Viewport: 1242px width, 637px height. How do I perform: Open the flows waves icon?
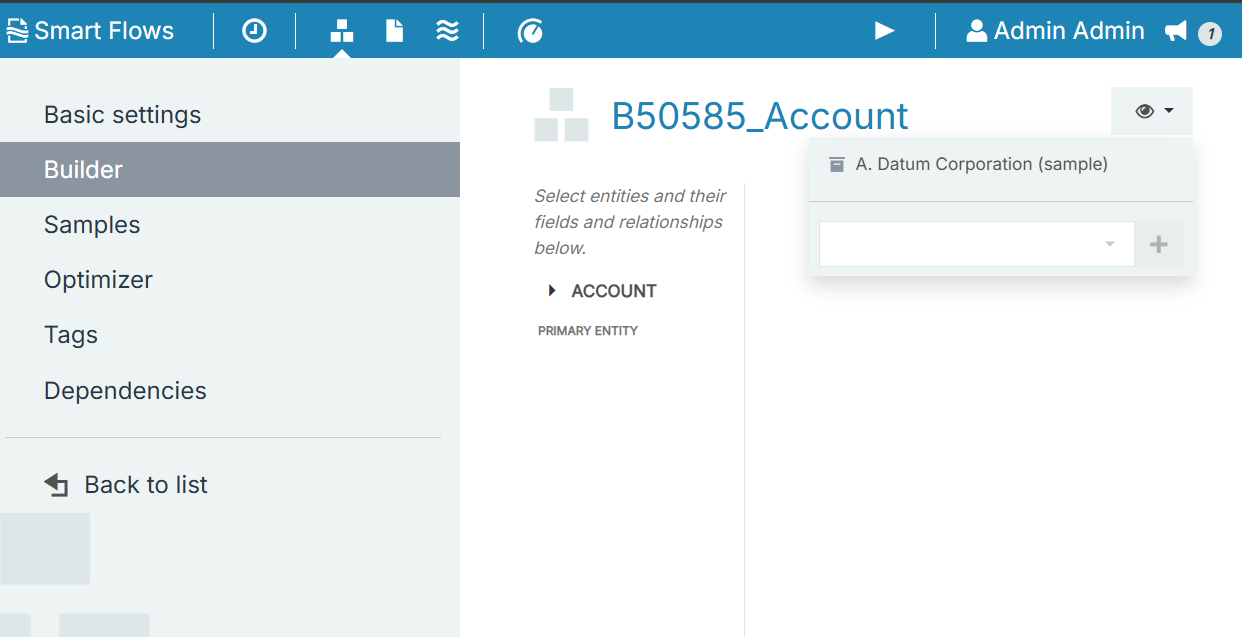[x=447, y=31]
